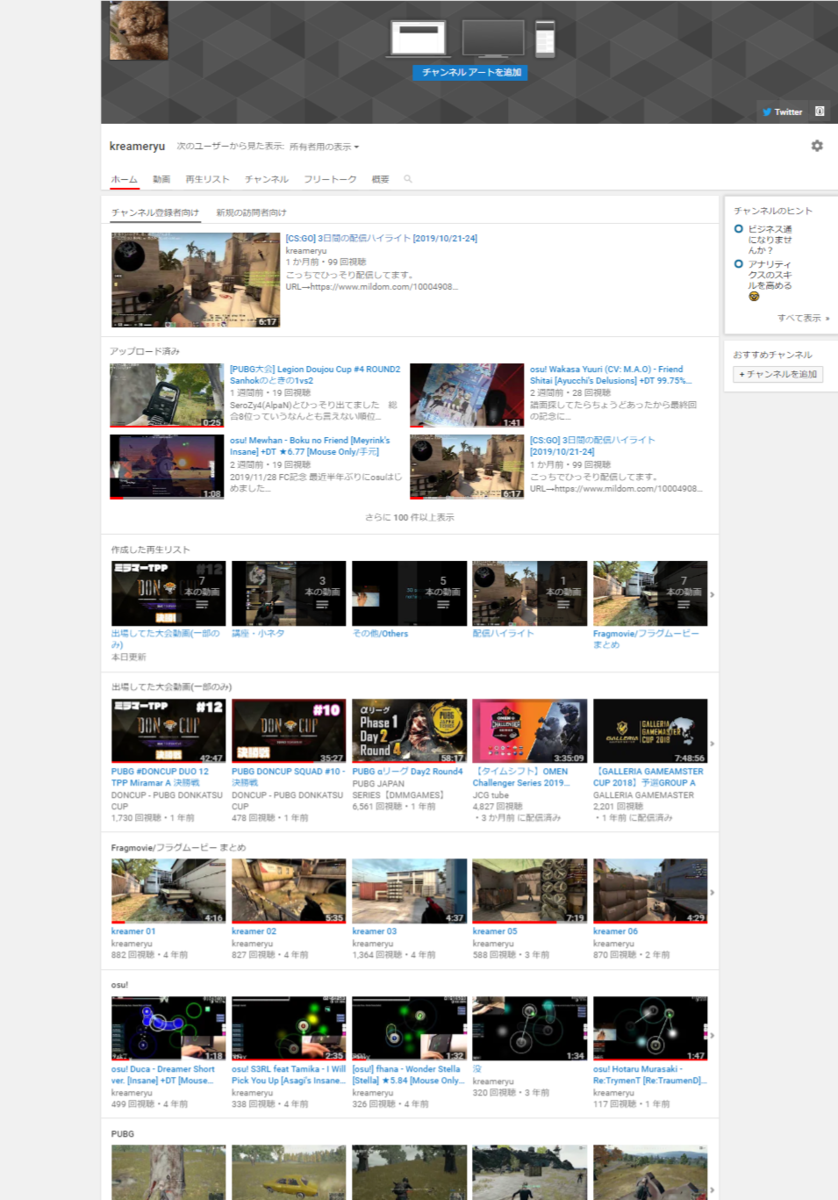Open チャンネル tab

point(266,179)
